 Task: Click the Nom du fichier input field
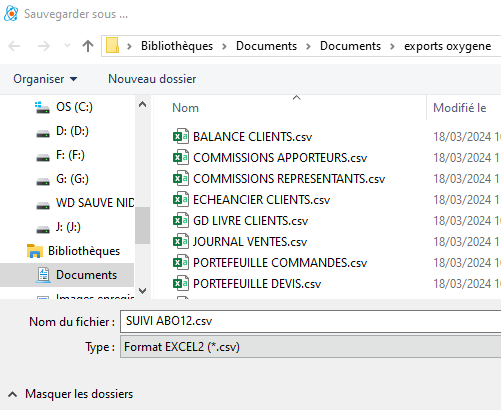(x=310, y=321)
